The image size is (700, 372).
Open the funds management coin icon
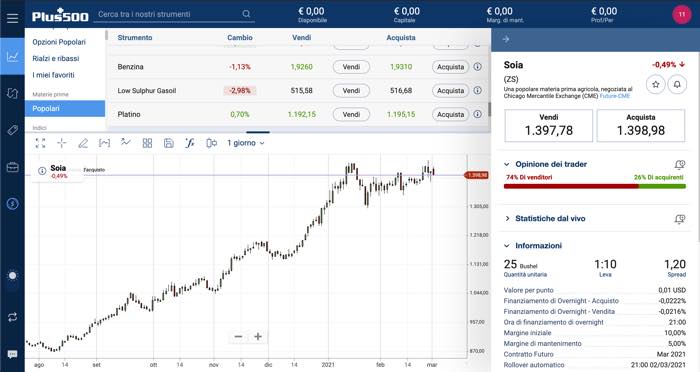[12, 204]
